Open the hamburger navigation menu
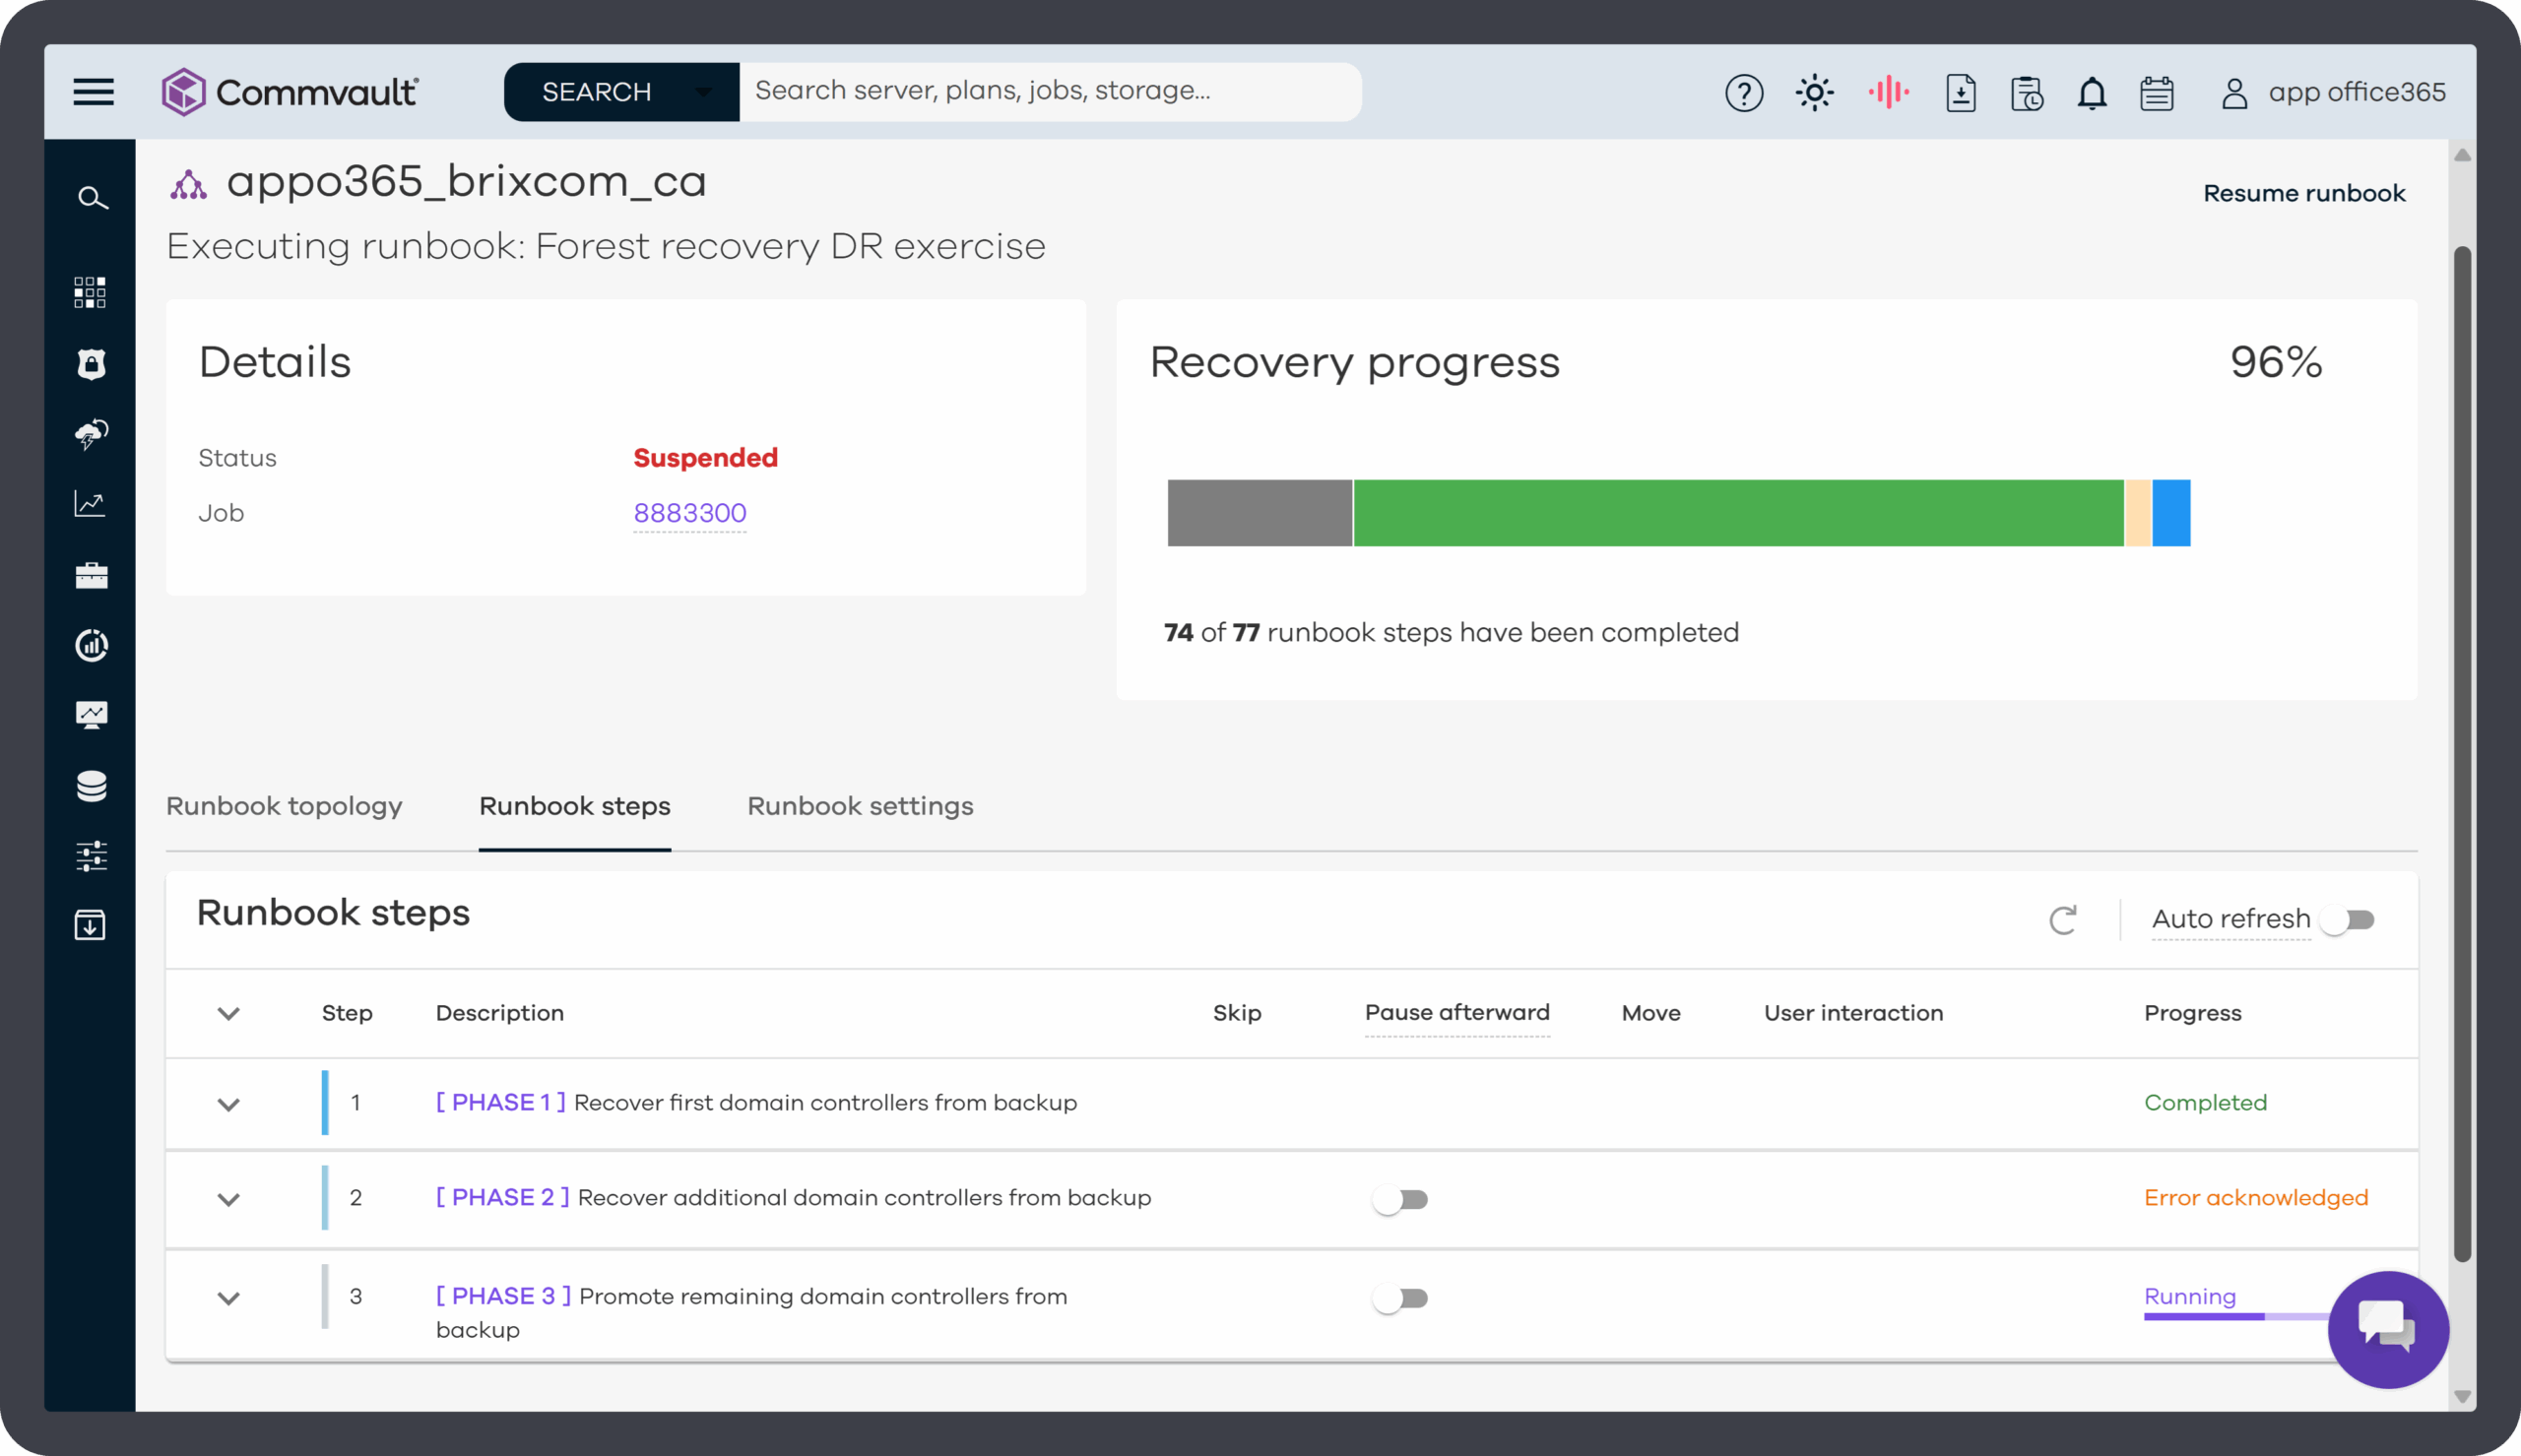 (93, 92)
